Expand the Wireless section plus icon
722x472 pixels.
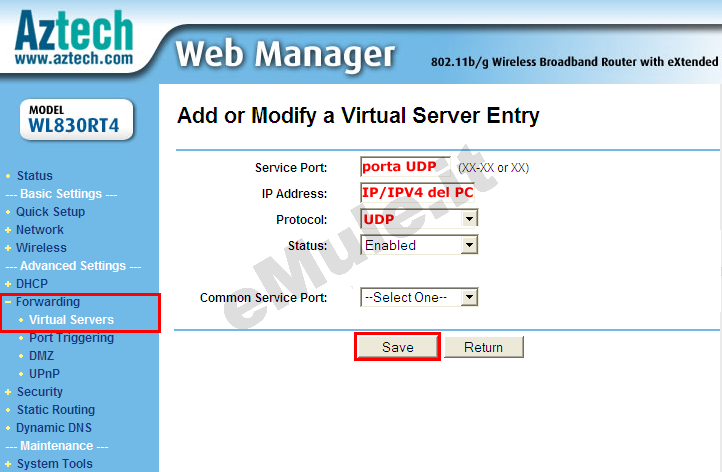coord(8,248)
